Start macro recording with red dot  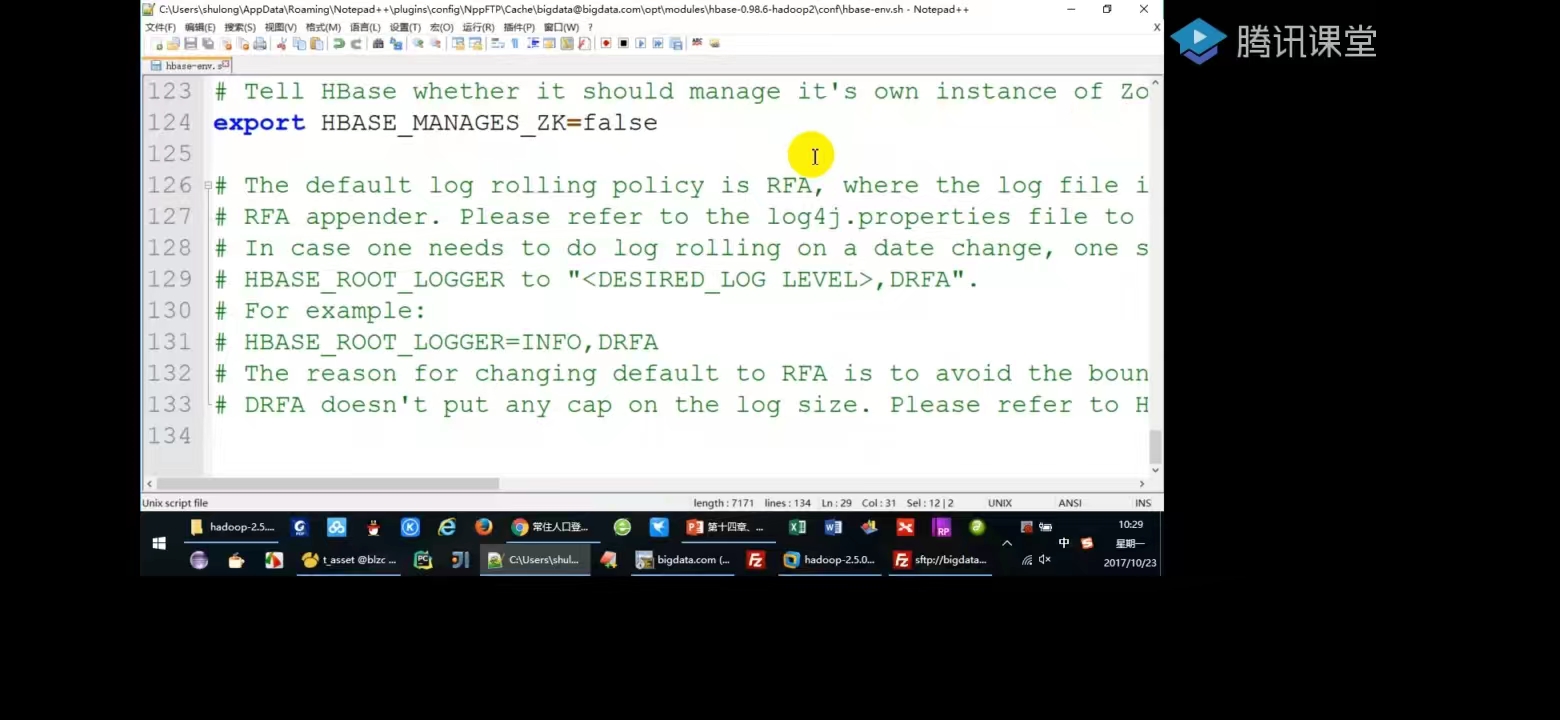606,43
